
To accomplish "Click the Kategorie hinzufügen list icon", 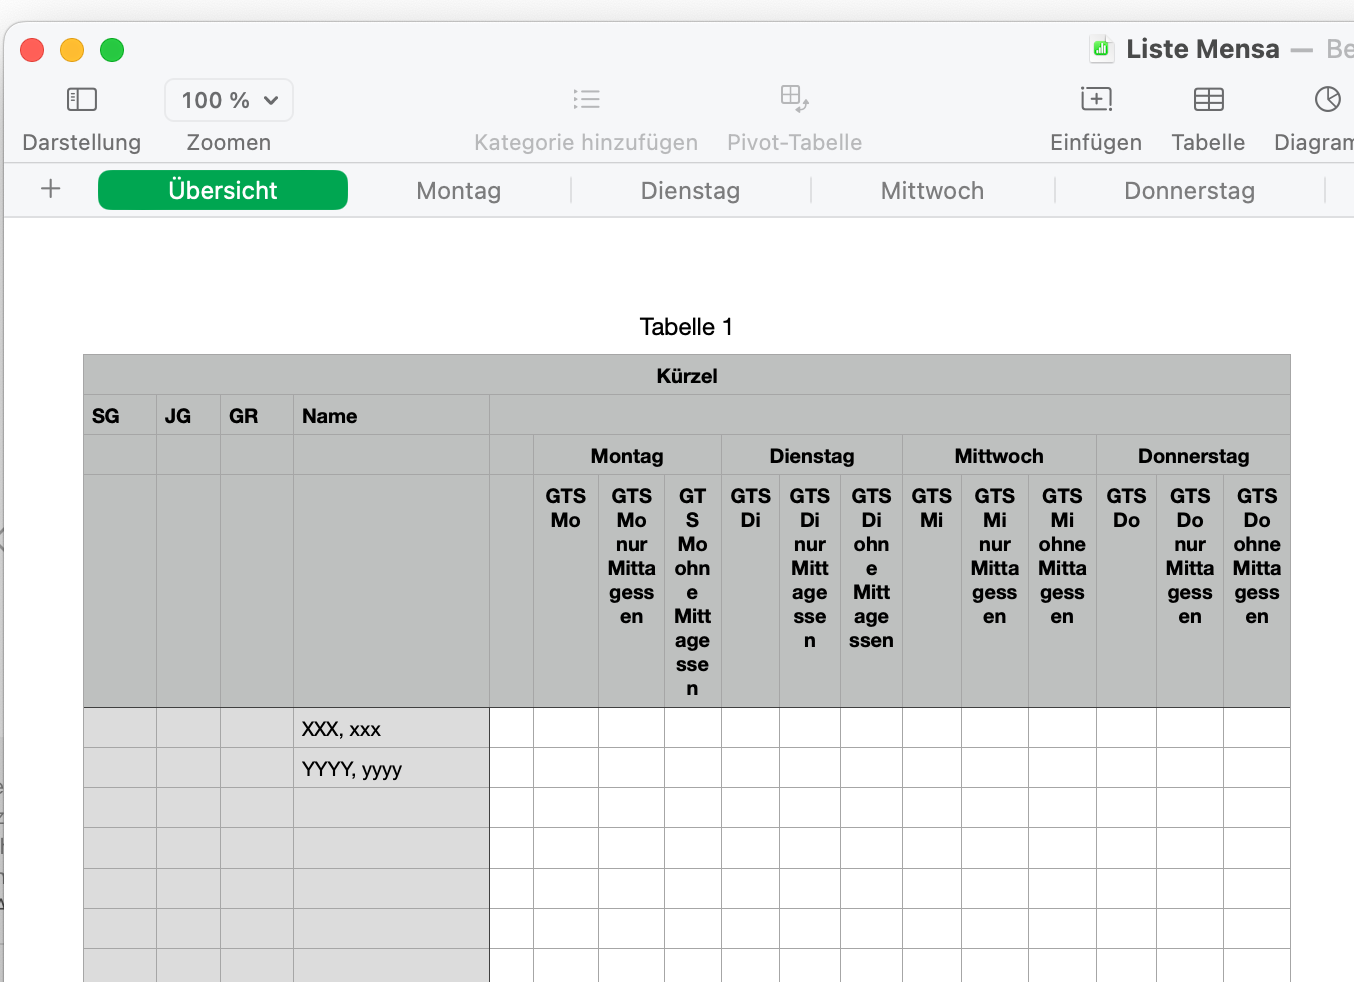I will tap(586, 99).
